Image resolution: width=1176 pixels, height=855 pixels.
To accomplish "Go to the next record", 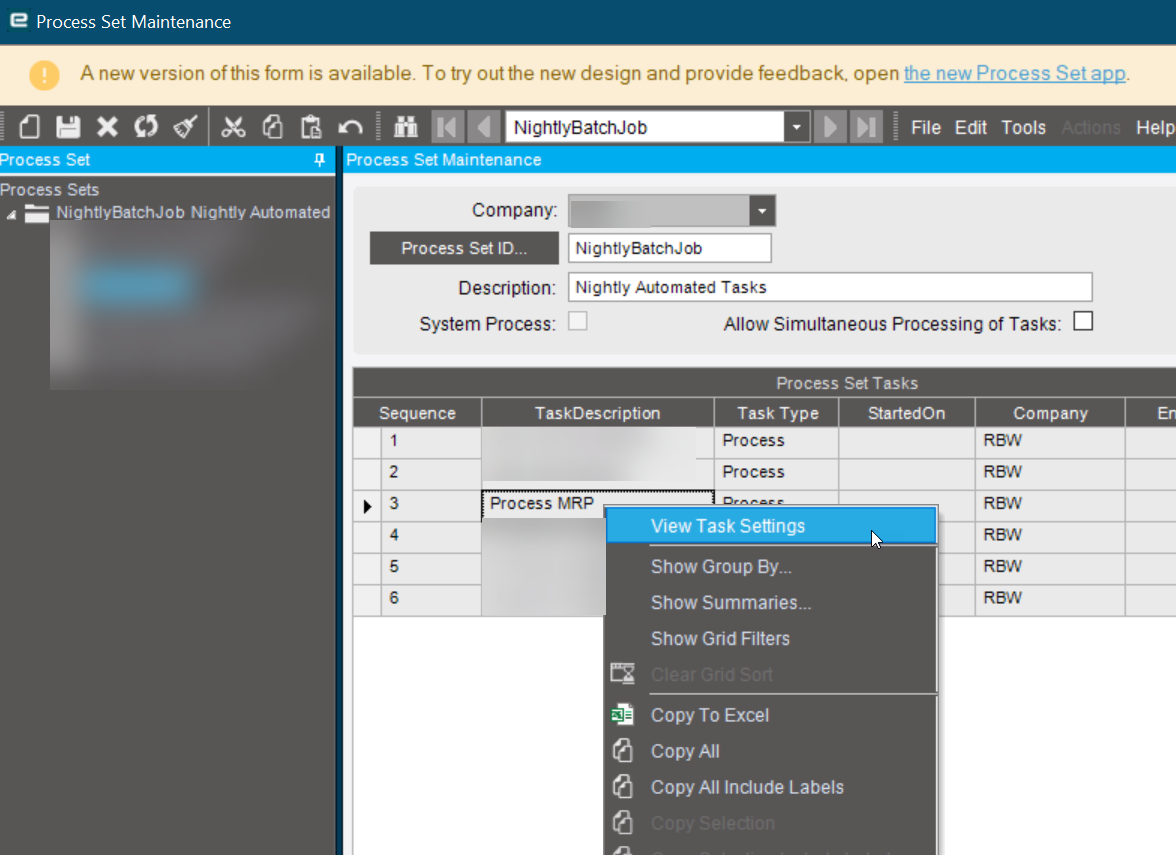I will click(x=830, y=127).
